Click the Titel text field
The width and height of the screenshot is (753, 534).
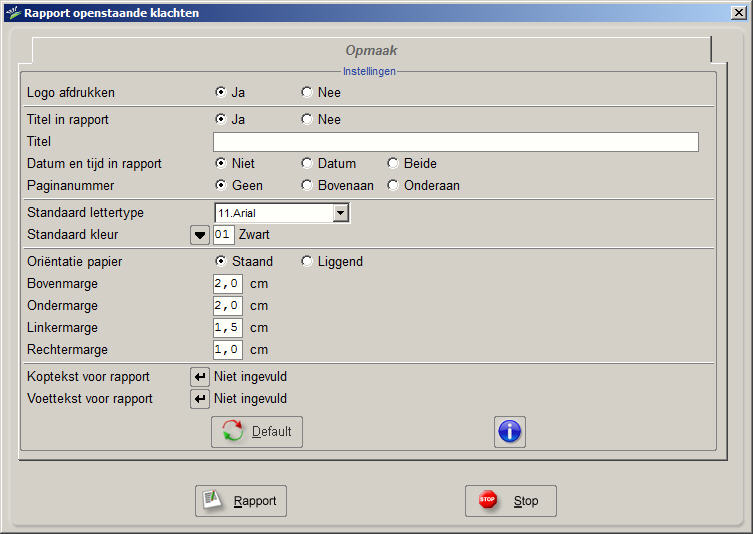pyautogui.click(x=456, y=142)
